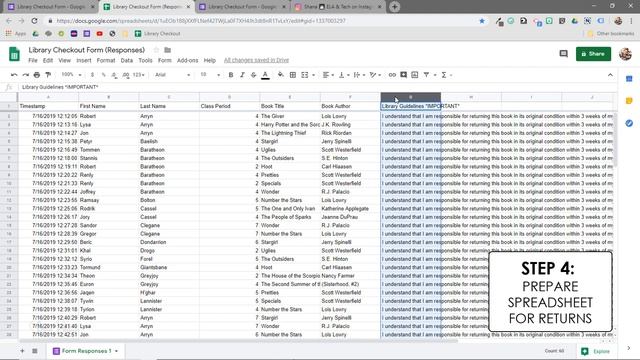Add a new sheet with plus button
The image size is (640, 360).
pos(22,351)
